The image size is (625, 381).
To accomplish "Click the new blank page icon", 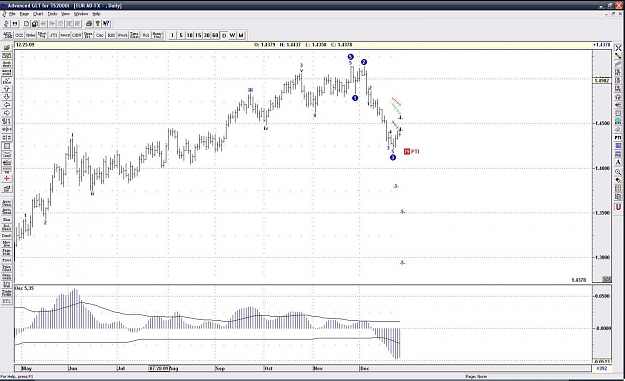I will (x=27, y=24).
